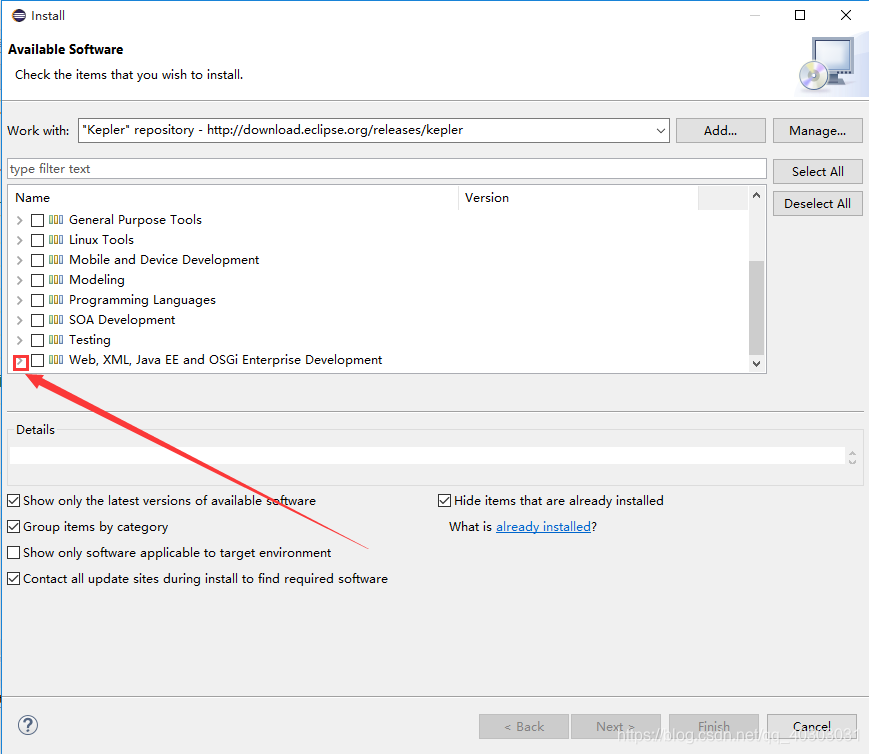Click the Programming Languages category icon
The image size is (869, 754).
tap(56, 299)
